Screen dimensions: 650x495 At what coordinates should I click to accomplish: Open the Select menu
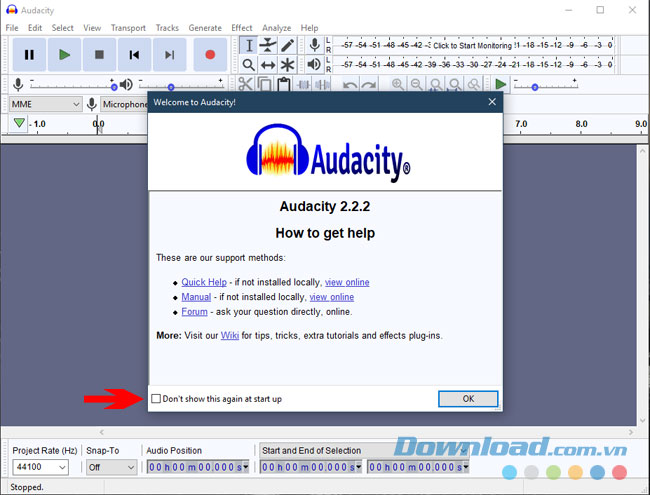pos(63,28)
